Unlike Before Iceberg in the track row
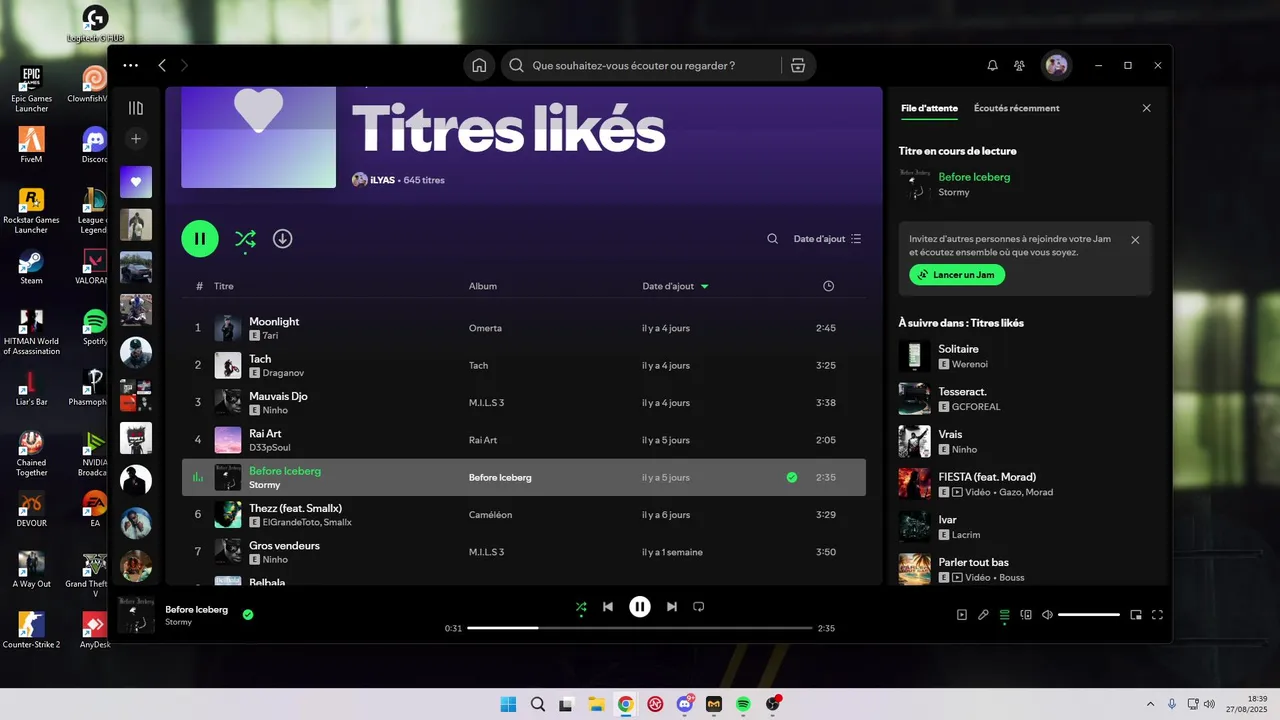 click(x=792, y=478)
